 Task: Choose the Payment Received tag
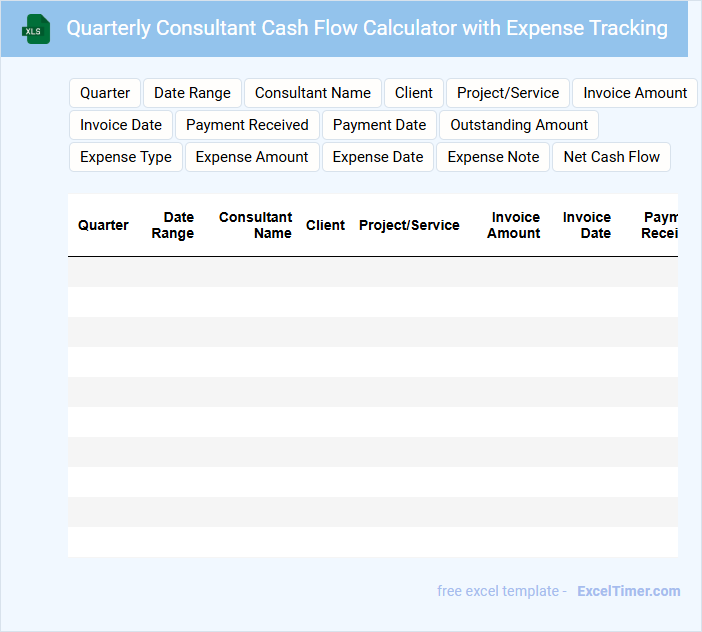pyautogui.click(x=247, y=125)
